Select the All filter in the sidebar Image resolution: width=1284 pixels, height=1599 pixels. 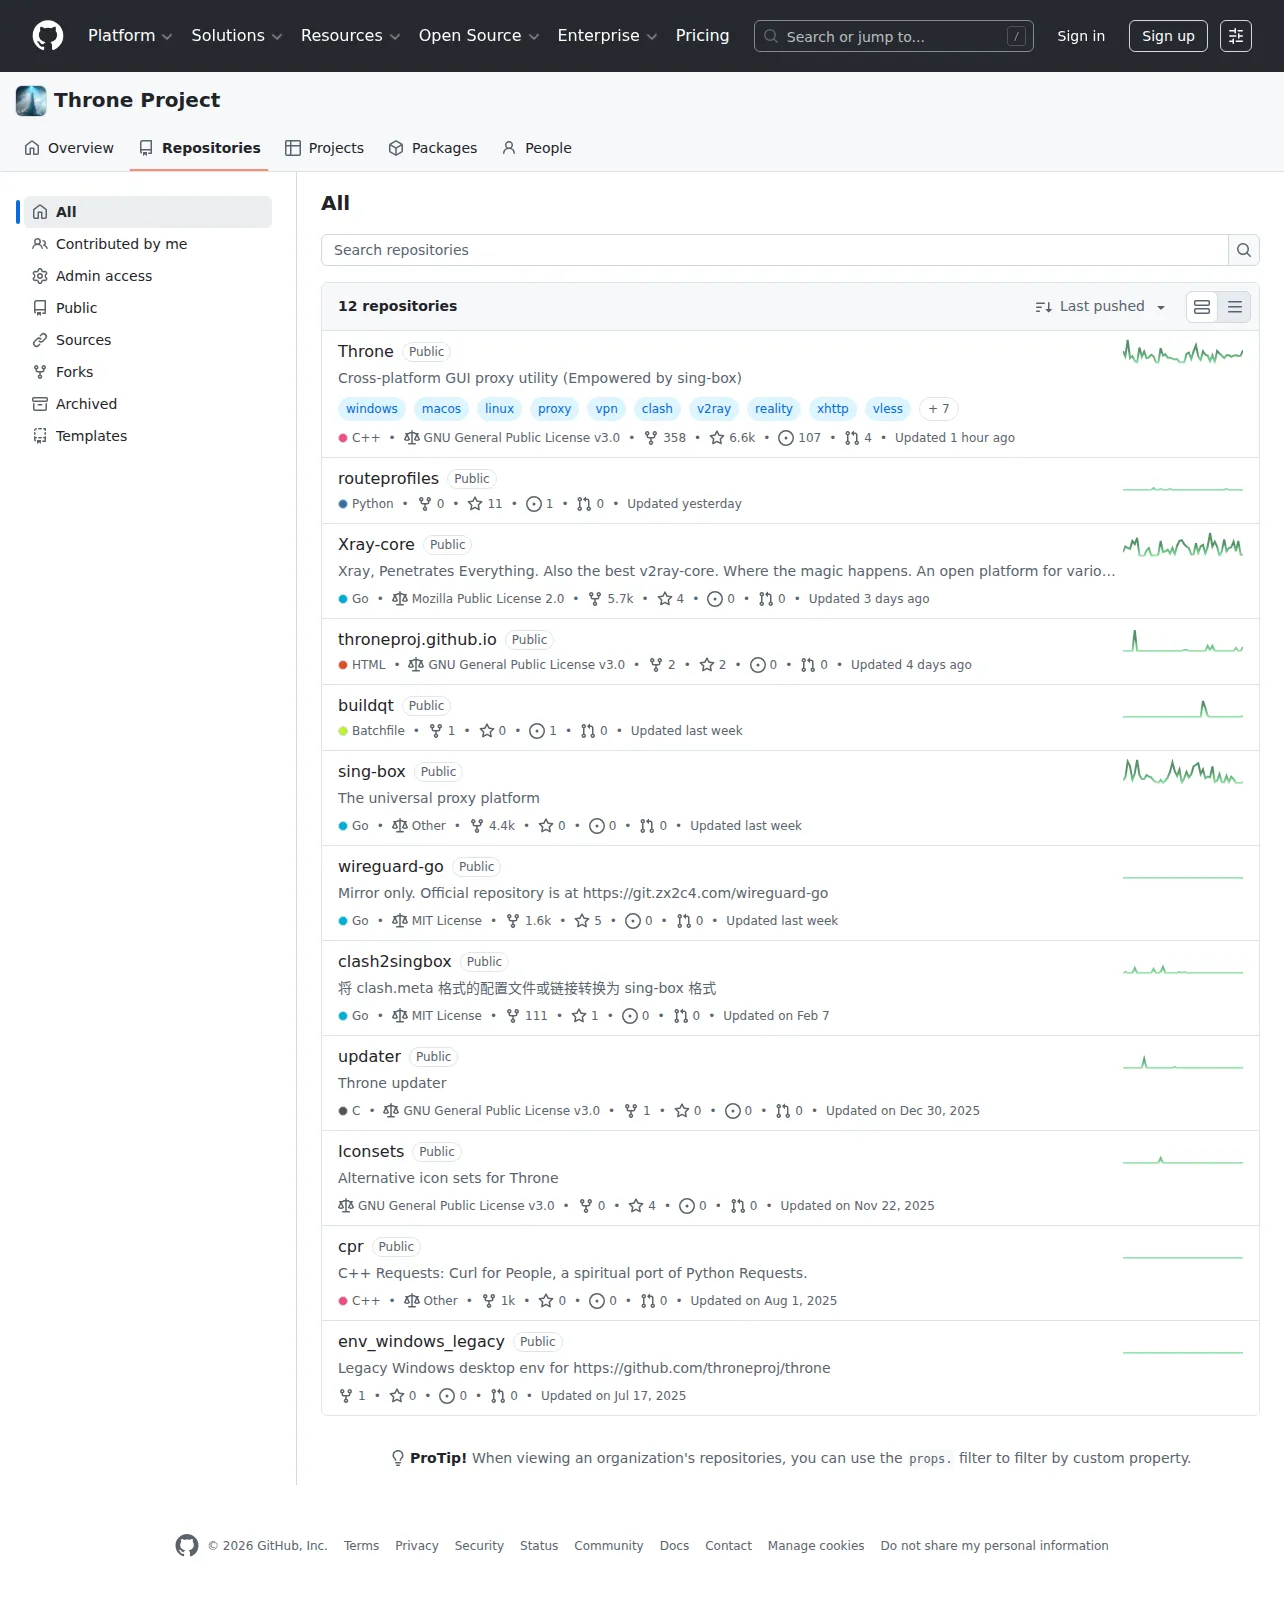tap(148, 212)
